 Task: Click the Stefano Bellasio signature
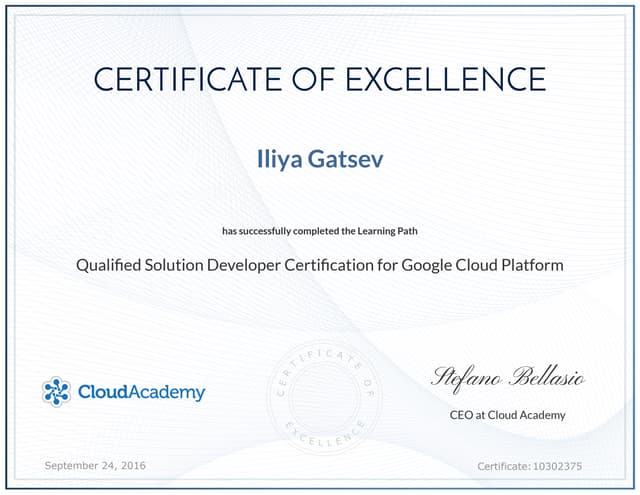pyautogui.click(x=508, y=378)
